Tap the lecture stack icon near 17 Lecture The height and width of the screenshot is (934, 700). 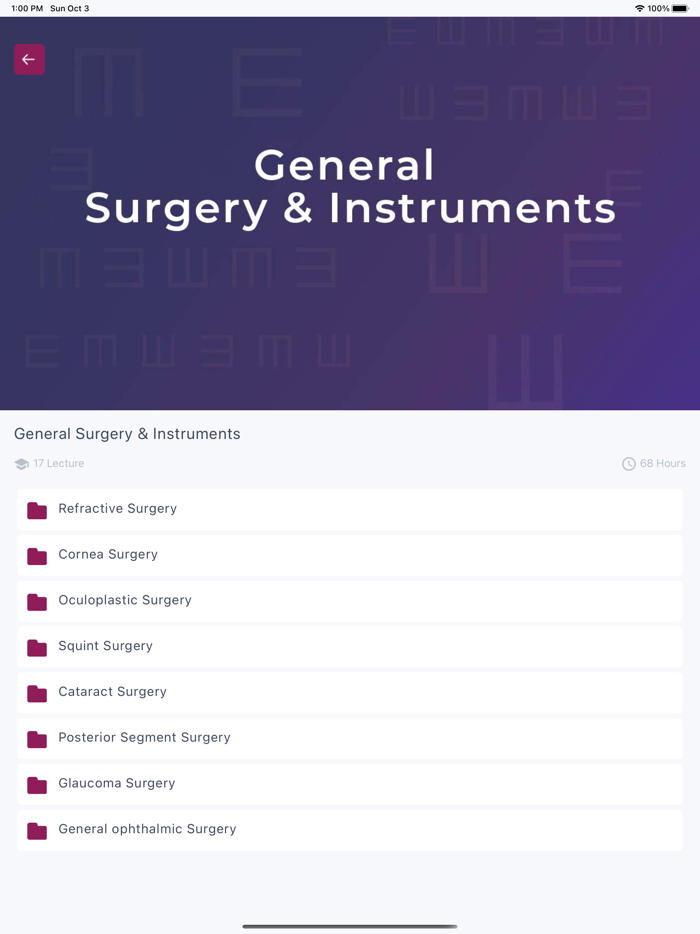[22, 463]
